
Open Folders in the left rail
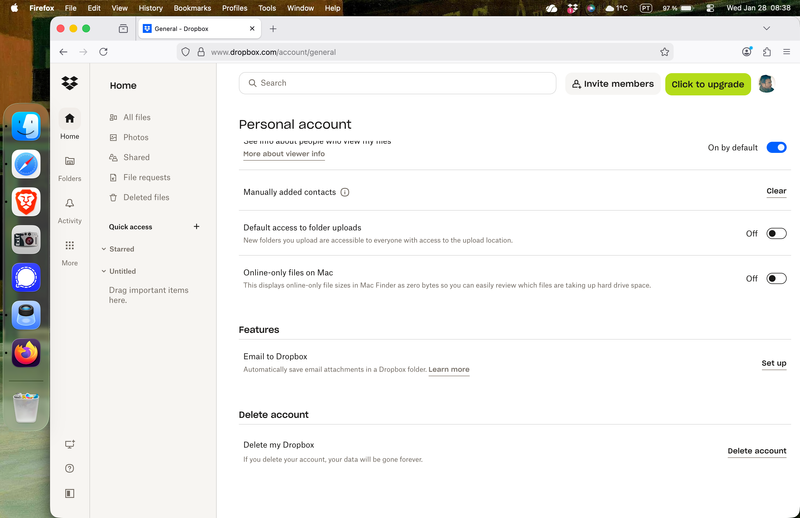click(69, 161)
